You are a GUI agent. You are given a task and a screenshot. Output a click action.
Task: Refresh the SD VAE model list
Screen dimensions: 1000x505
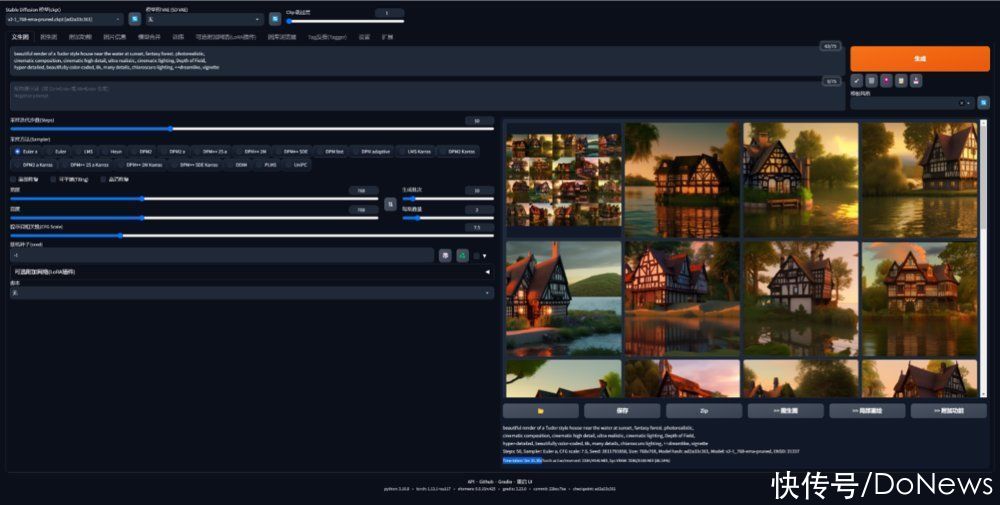point(275,19)
